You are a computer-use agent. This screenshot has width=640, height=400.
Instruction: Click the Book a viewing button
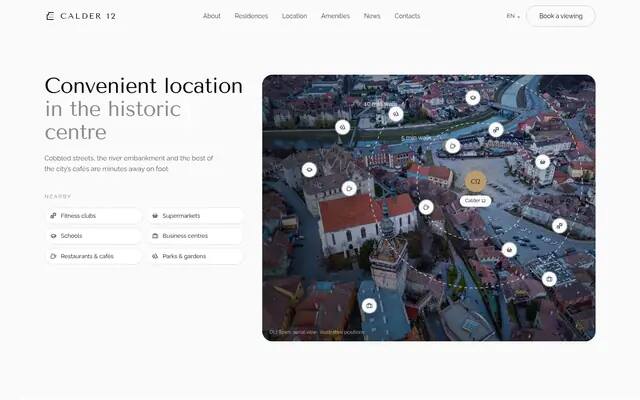(x=561, y=16)
